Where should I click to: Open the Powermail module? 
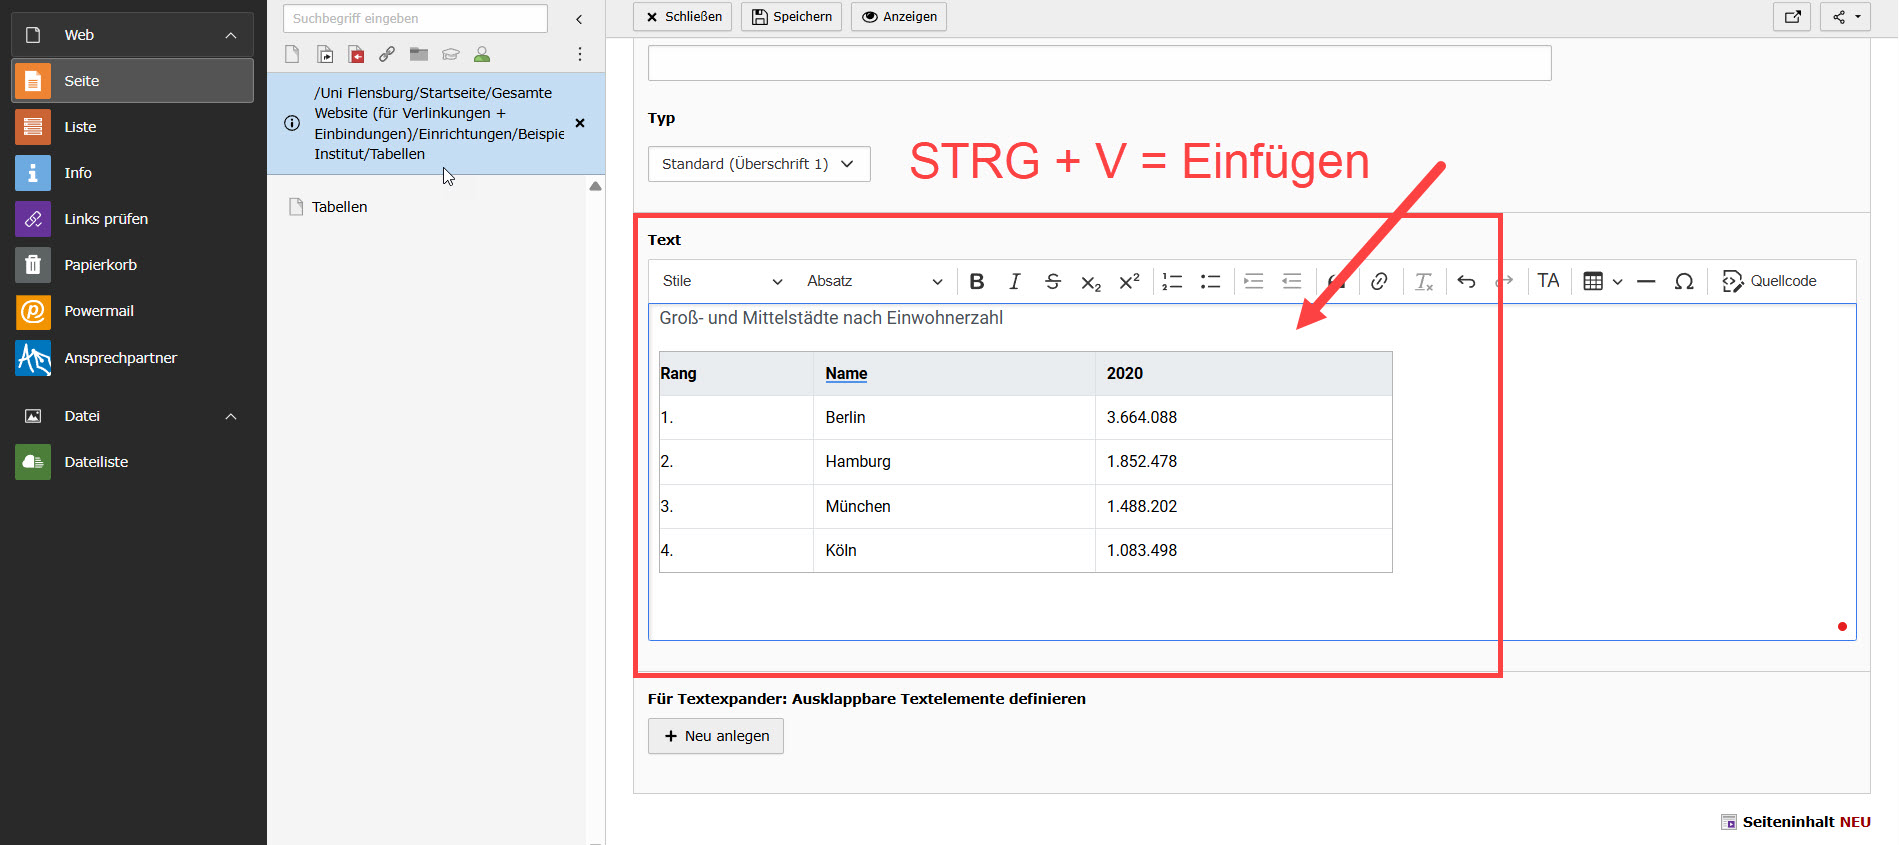(x=98, y=311)
